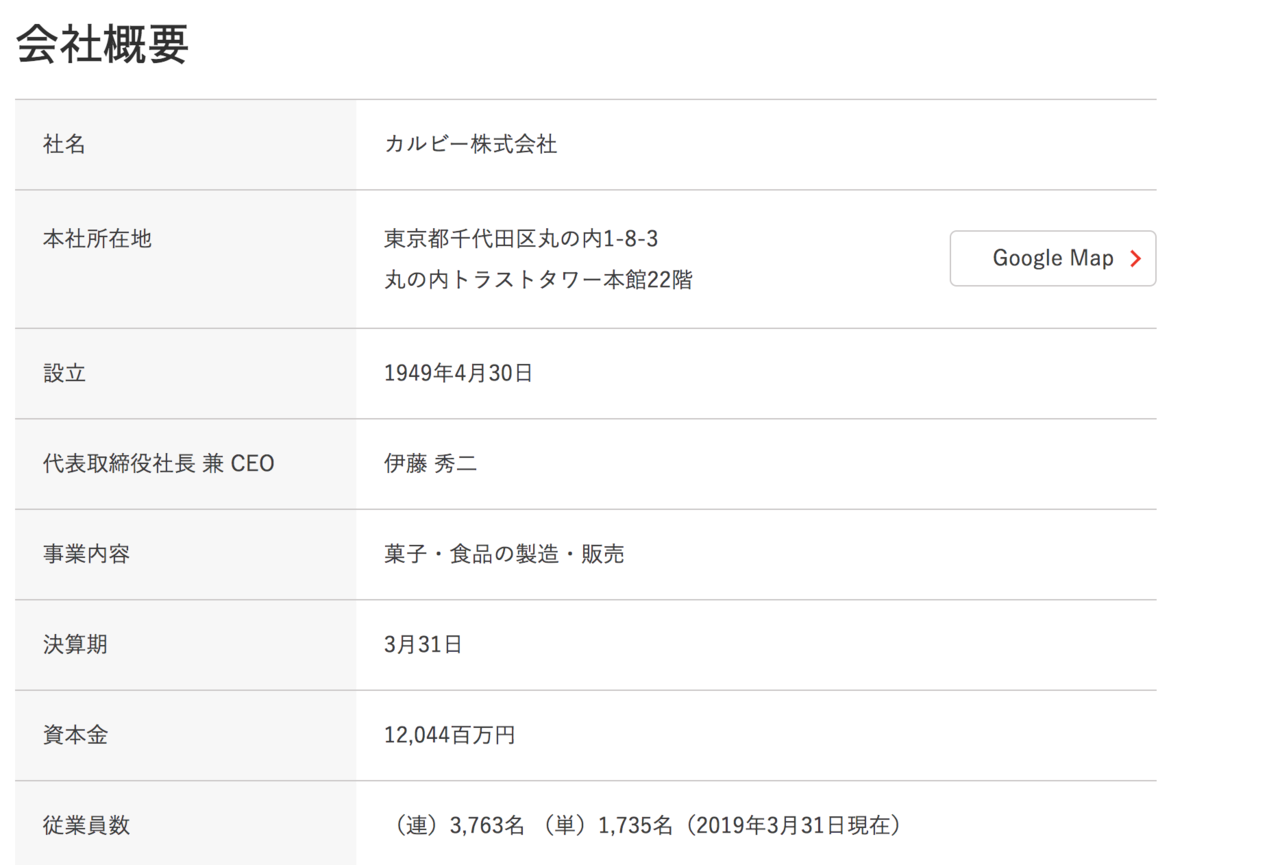Select address line 丸の内トラストタワー本館22階

pos(538,280)
